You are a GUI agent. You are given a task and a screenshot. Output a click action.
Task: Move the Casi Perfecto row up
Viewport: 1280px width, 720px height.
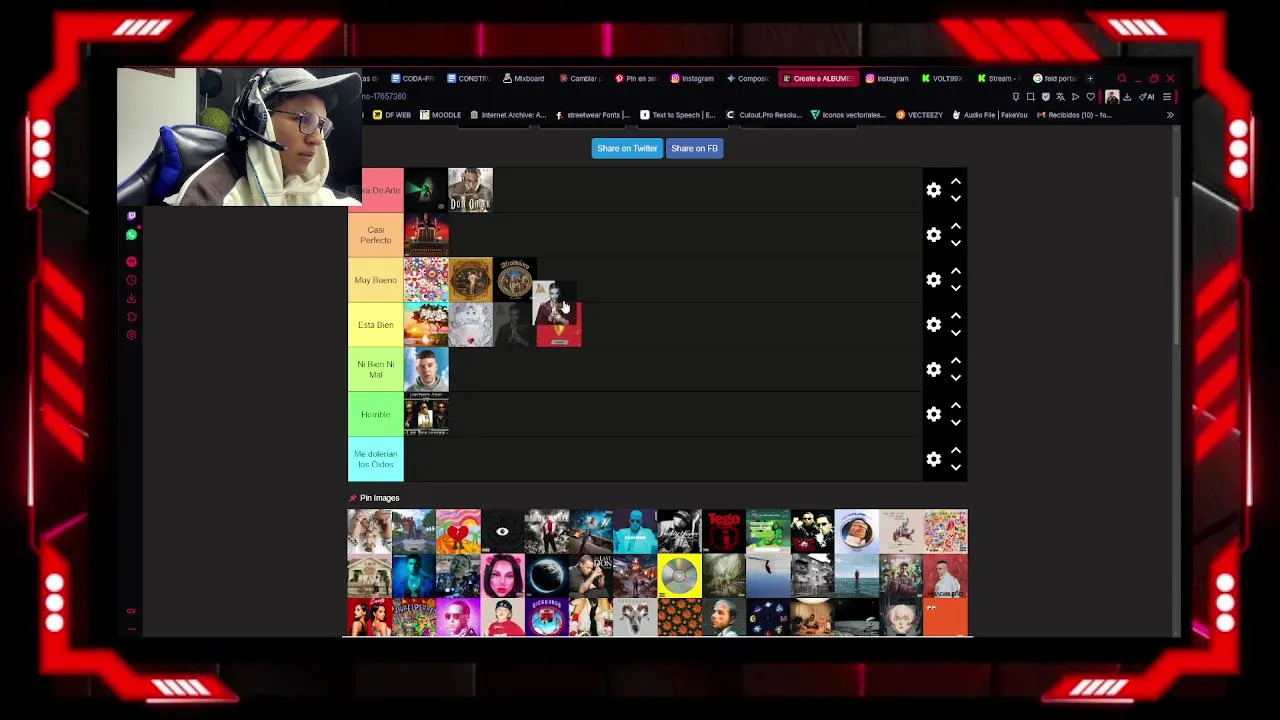click(x=956, y=226)
